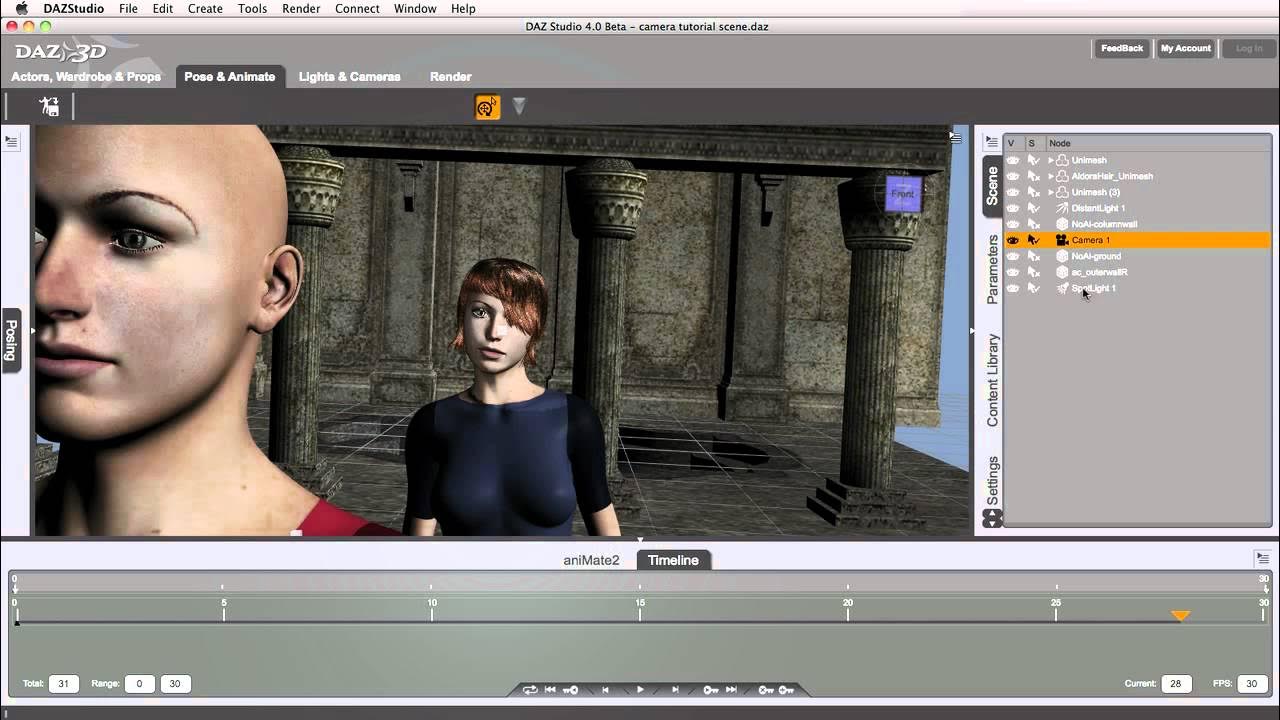
Task: Click the orange timeline playhead marker
Action: click(x=1180, y=616)
